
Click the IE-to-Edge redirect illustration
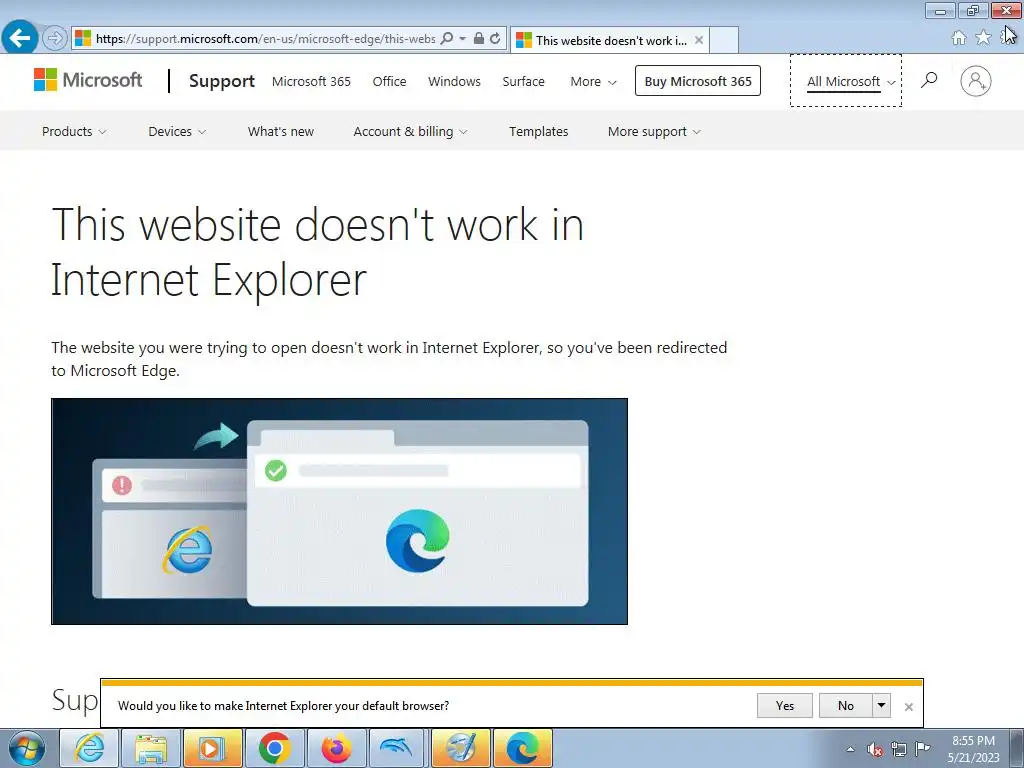(340, 511)
